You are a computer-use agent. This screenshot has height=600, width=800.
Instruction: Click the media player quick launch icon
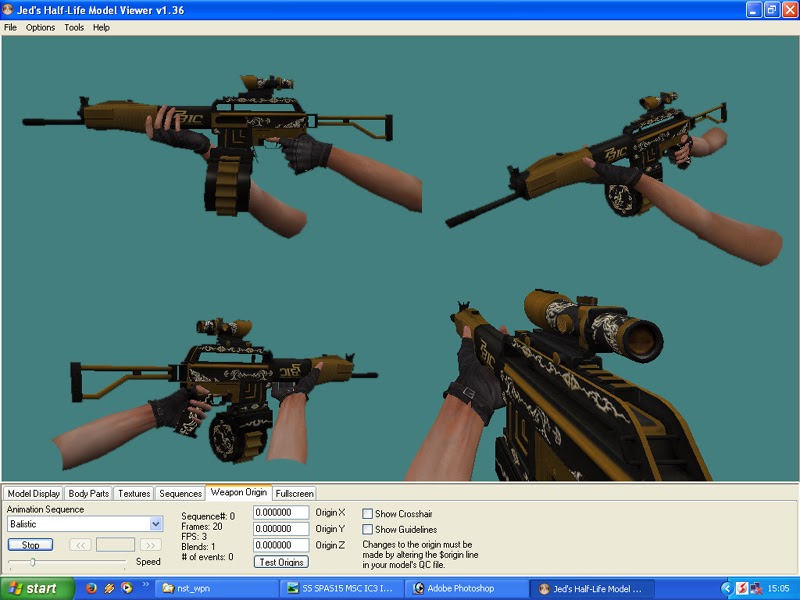pos(127,588)
